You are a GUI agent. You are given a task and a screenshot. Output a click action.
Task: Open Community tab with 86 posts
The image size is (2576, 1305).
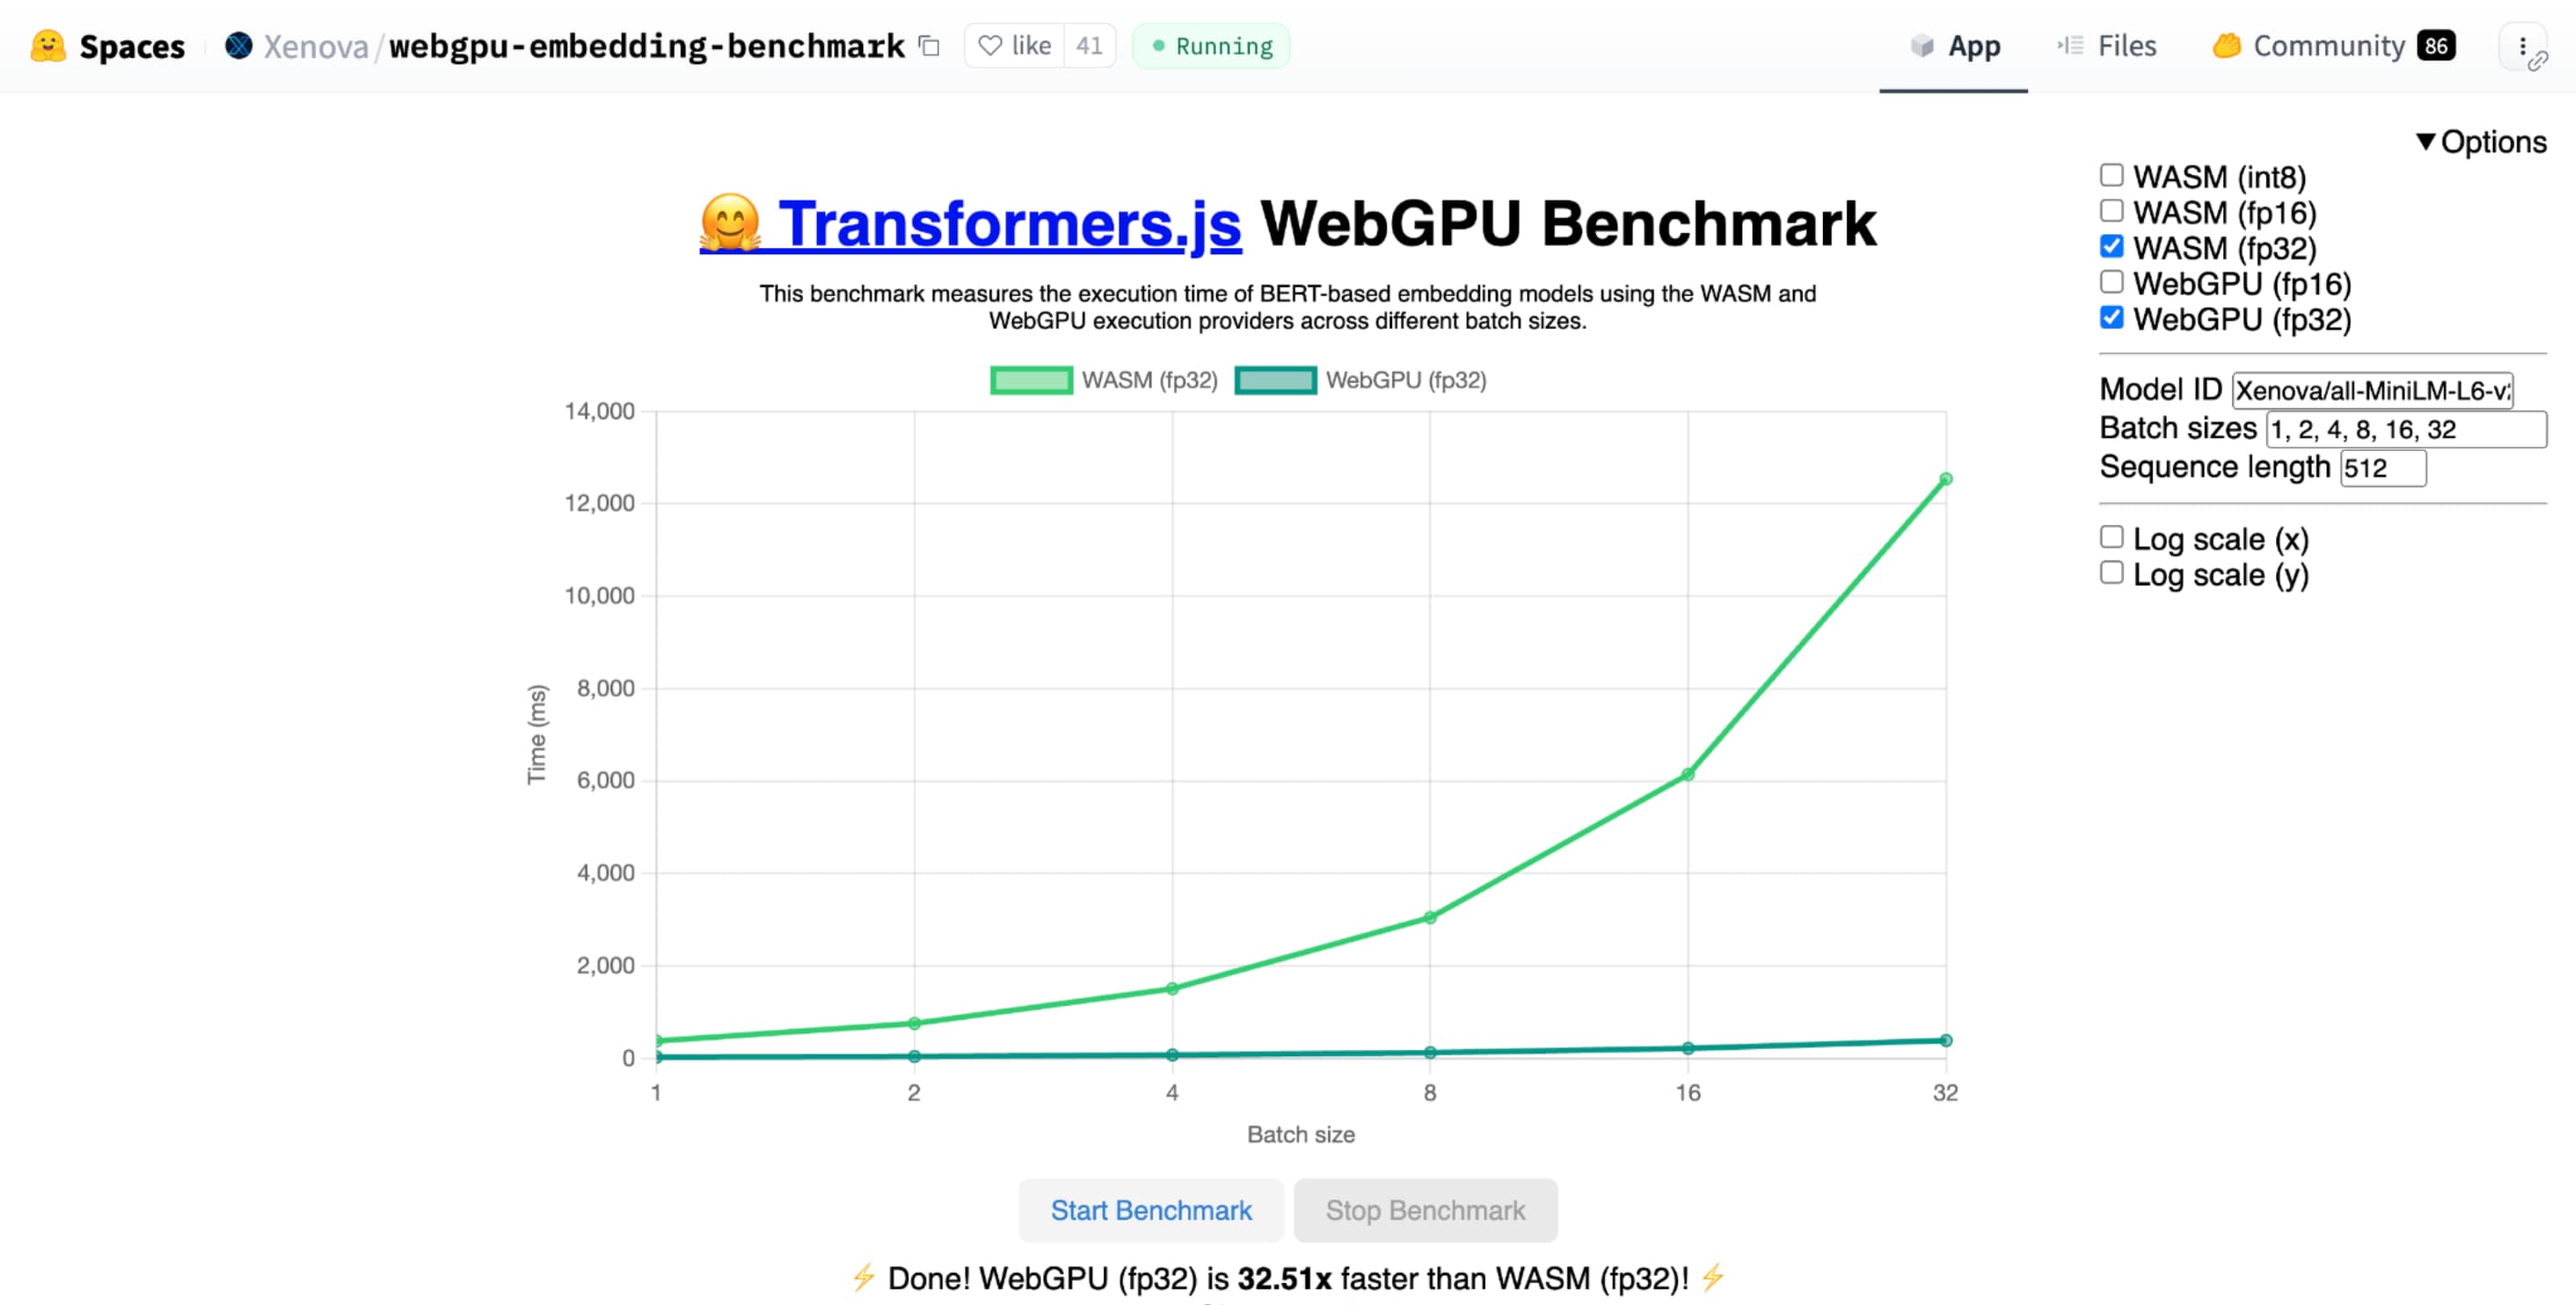(2332, 45)
